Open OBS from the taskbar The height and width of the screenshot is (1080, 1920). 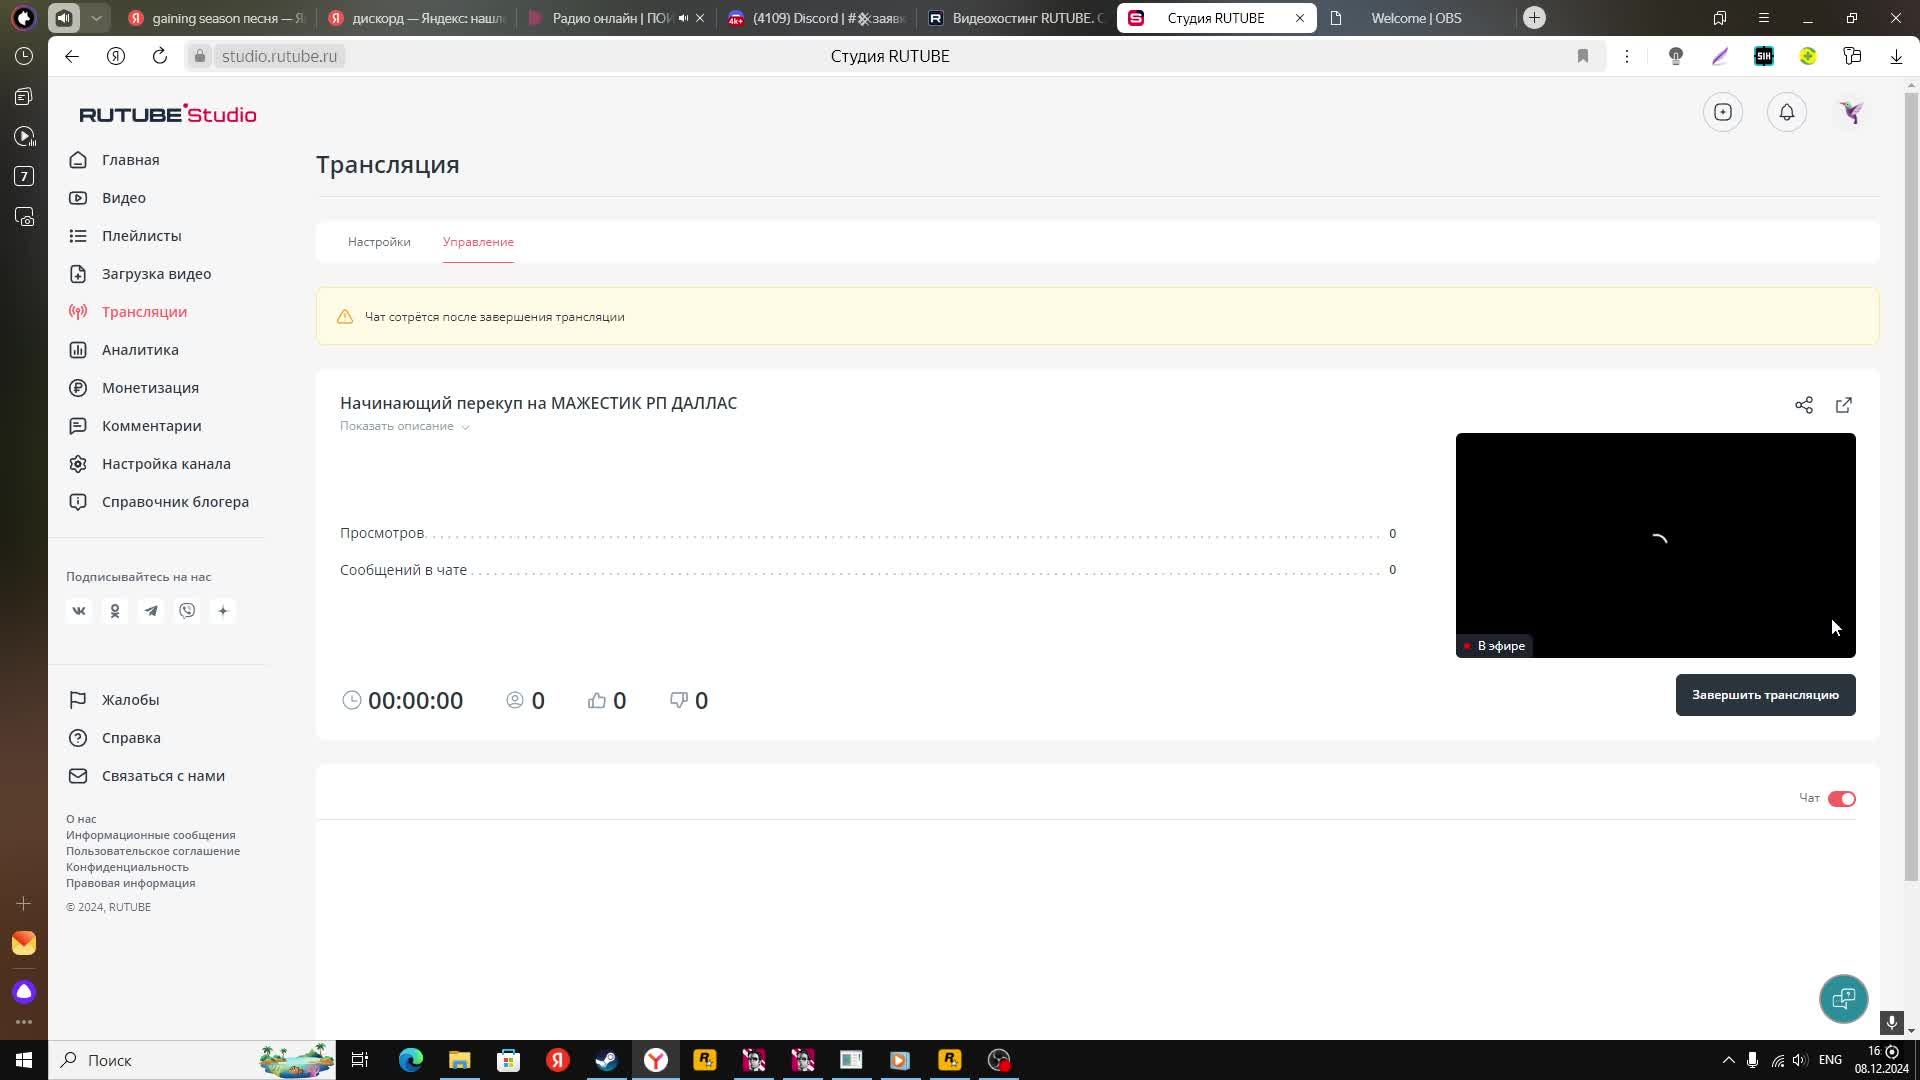999,1060
